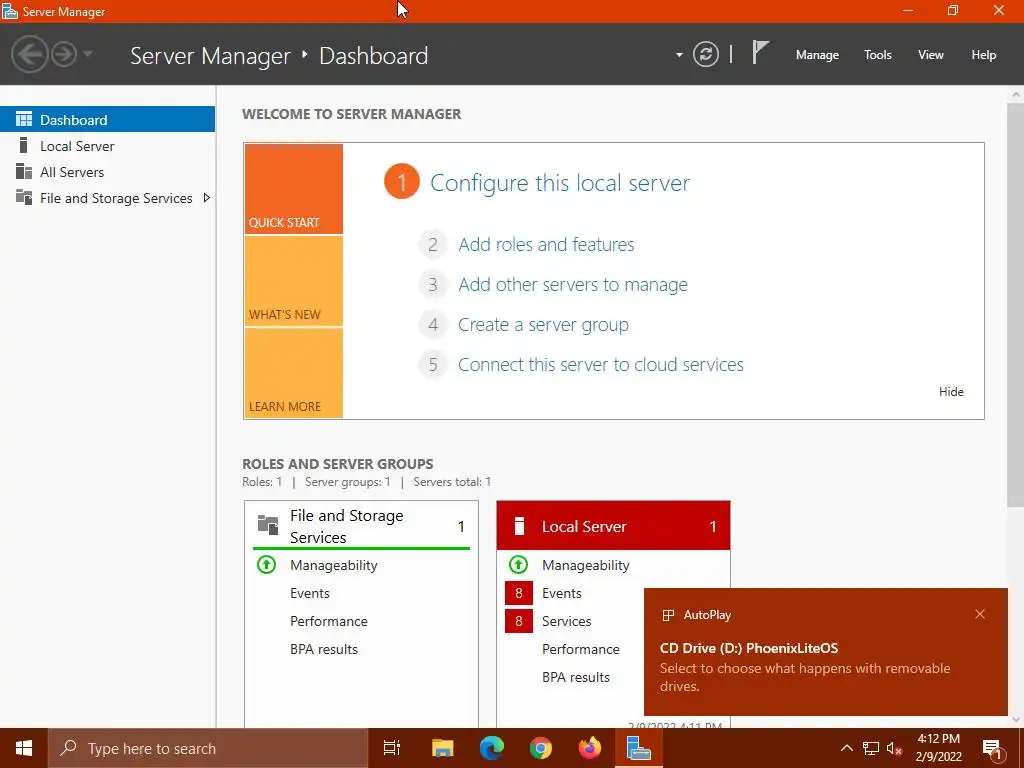
Task: Expand File and Storage Services arrow
Action: [206, 198]
